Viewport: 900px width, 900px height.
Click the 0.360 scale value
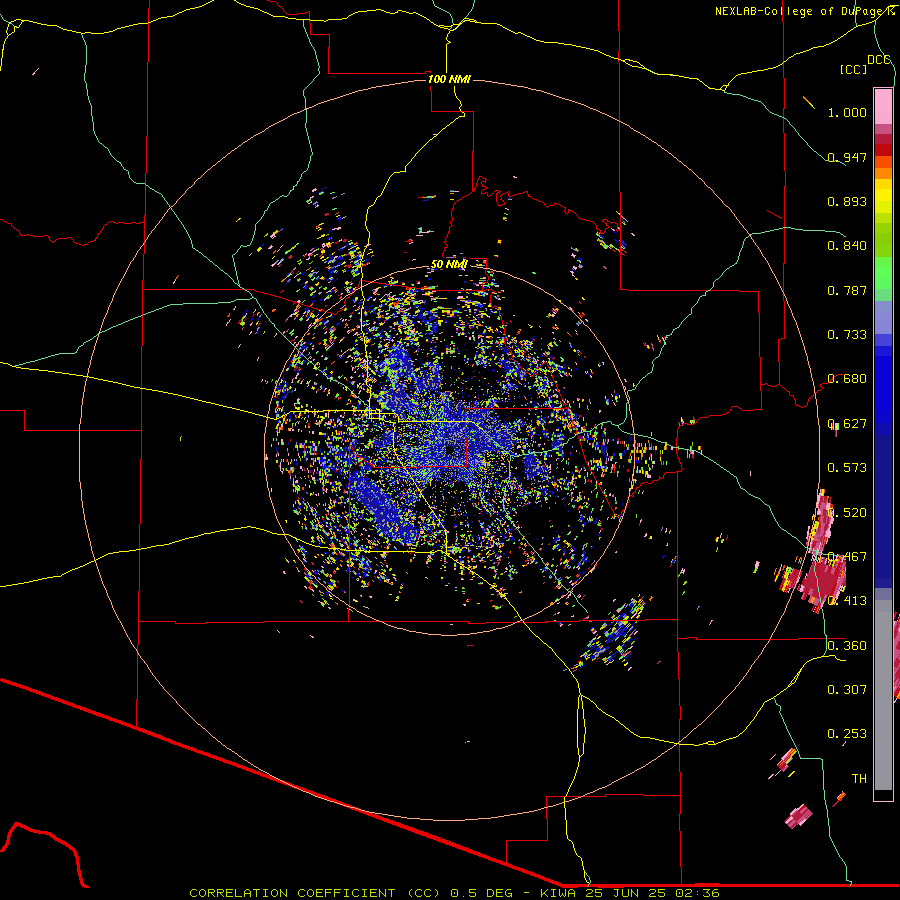(847, 646)
